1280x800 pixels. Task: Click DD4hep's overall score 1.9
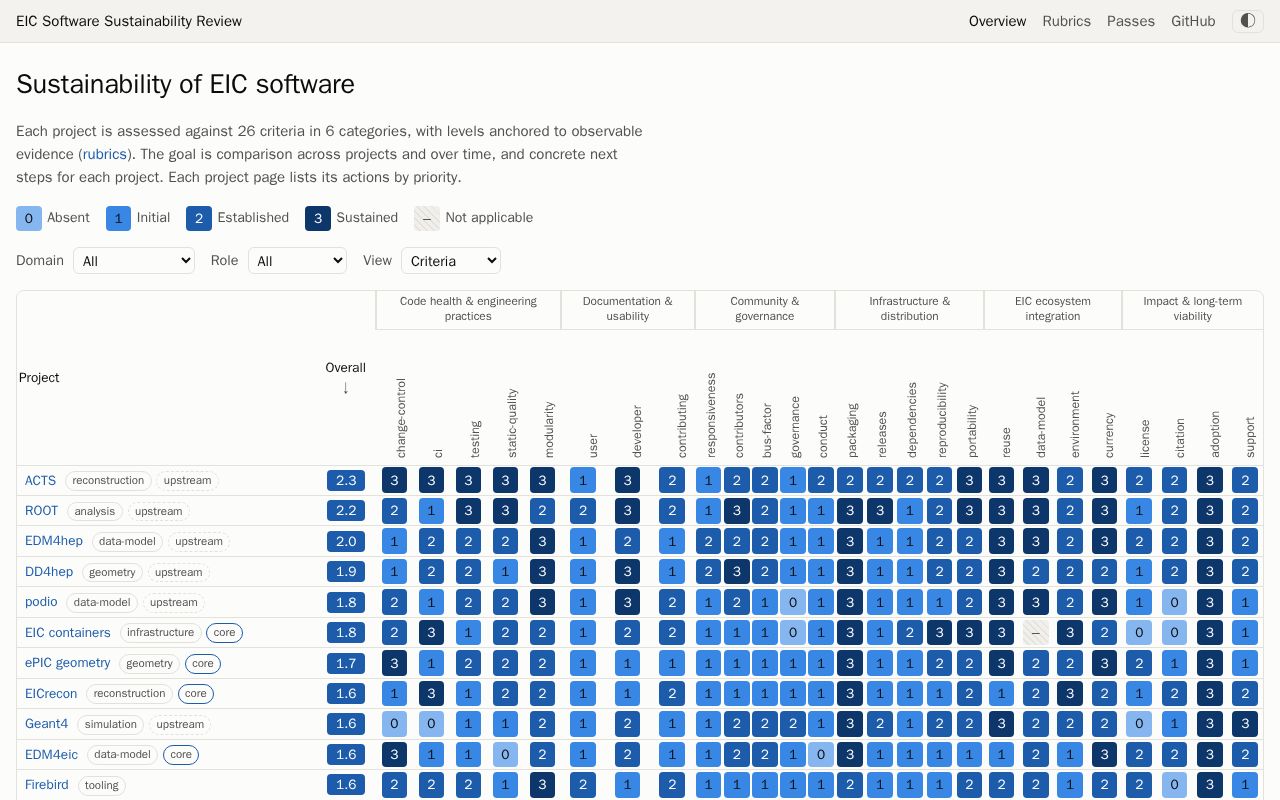(x=346, y=572)
